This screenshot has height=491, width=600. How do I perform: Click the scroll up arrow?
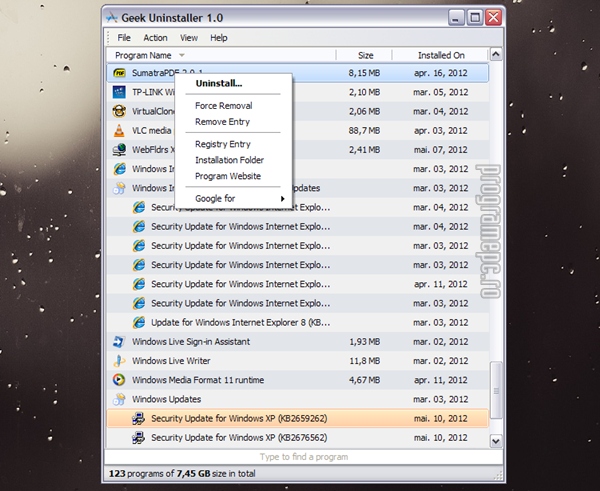pyautogui.click(x=496, y=54)
